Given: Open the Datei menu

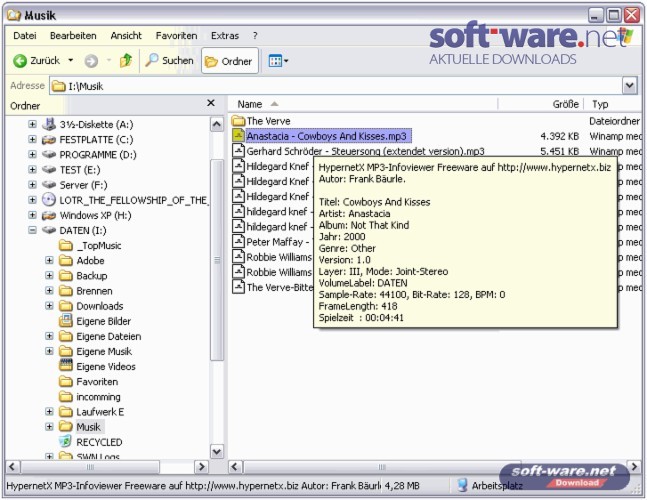Looking at the screenshot, I should [x=25, y=36].
